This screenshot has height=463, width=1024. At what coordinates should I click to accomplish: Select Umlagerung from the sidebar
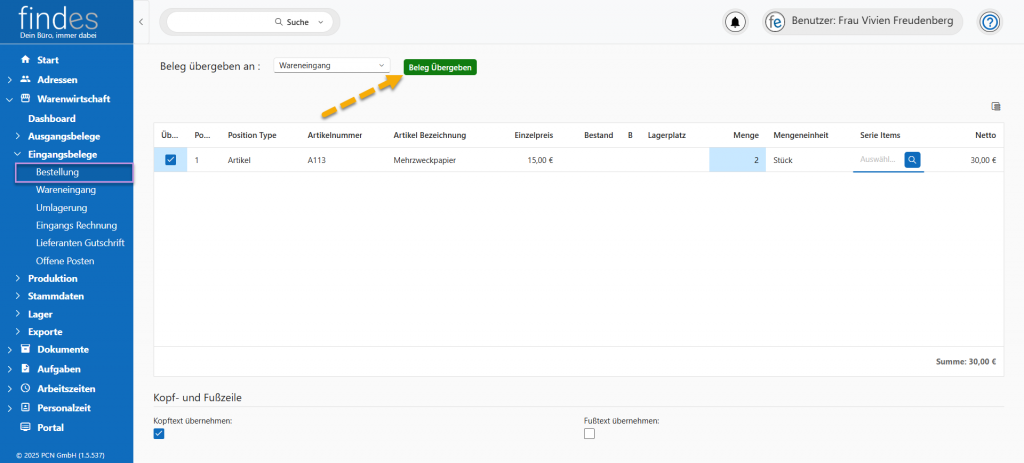tap(62, 207)
